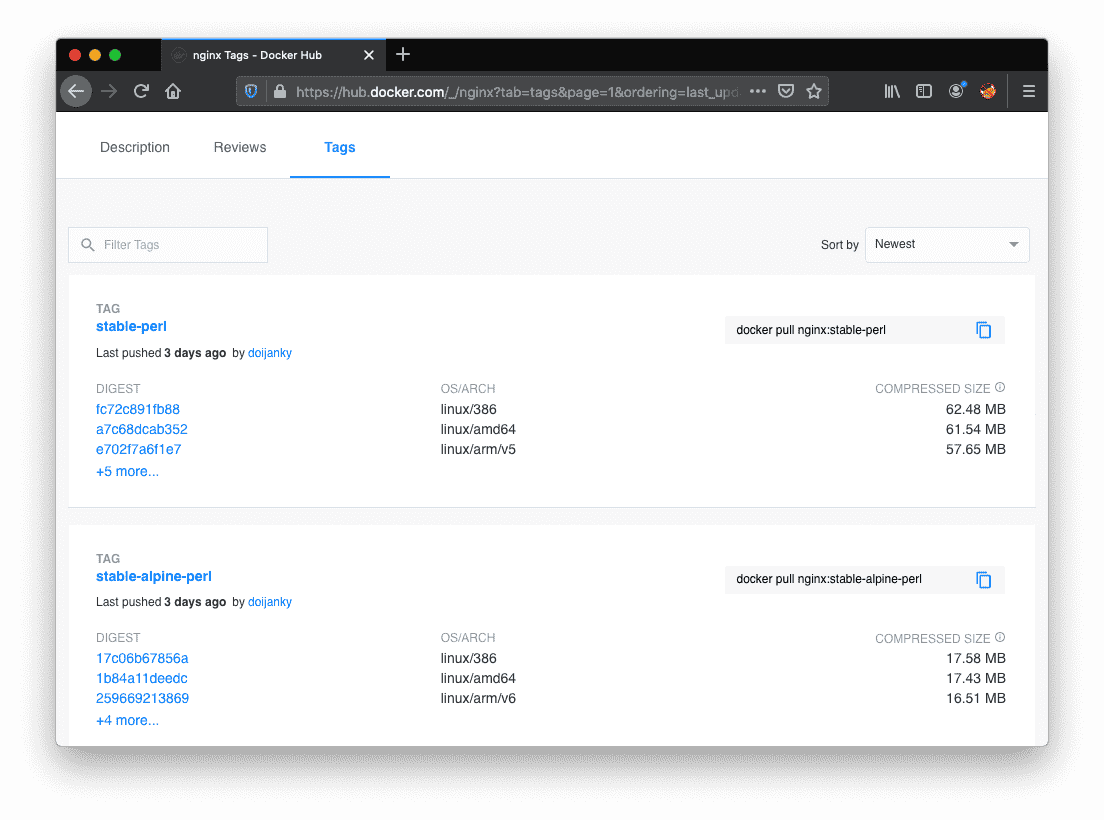The width and height of the screenshot is (1104, 820).
Task: Expand +5 more digests for stable-perl
Action: tap(127, 472)
